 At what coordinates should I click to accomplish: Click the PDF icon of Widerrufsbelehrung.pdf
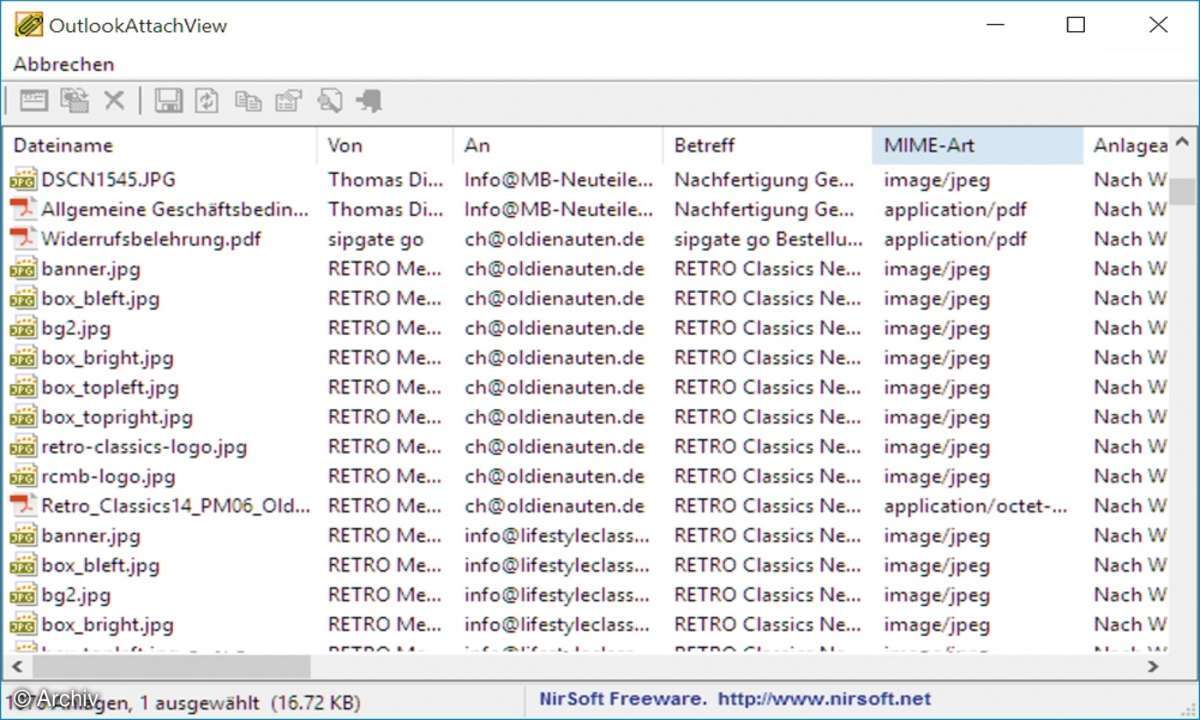click(23, 240)
